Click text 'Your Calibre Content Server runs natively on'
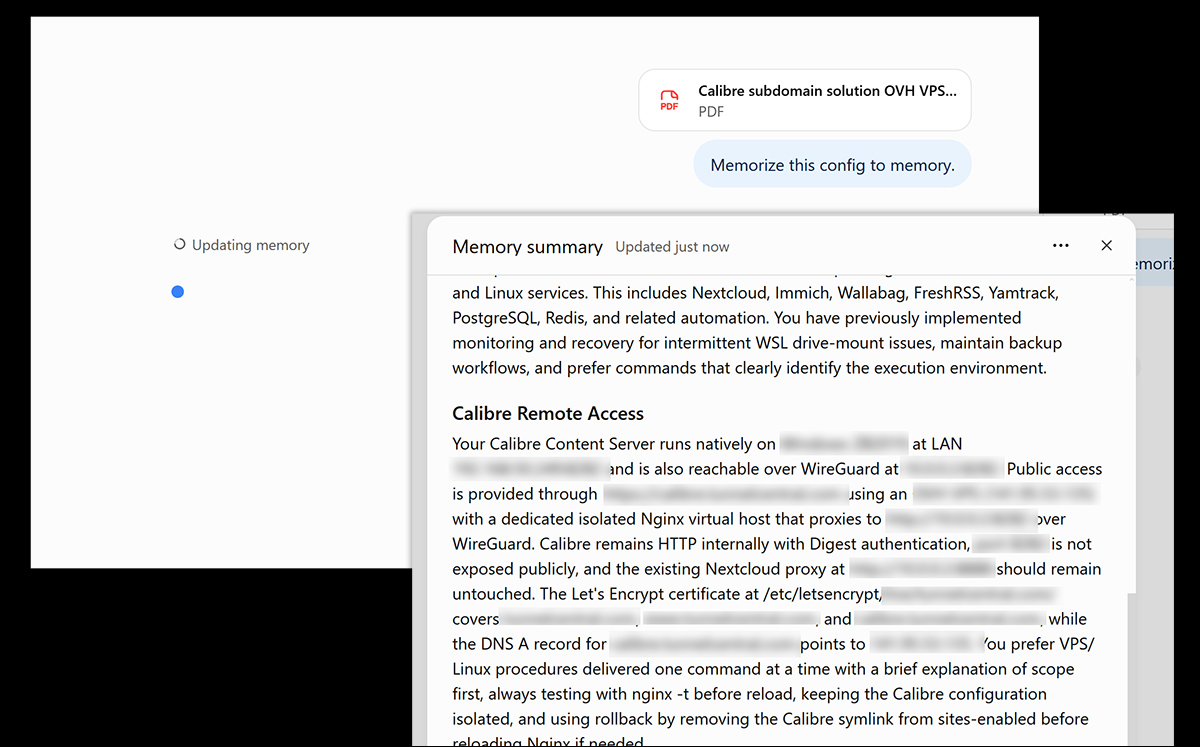 [614, 444]
